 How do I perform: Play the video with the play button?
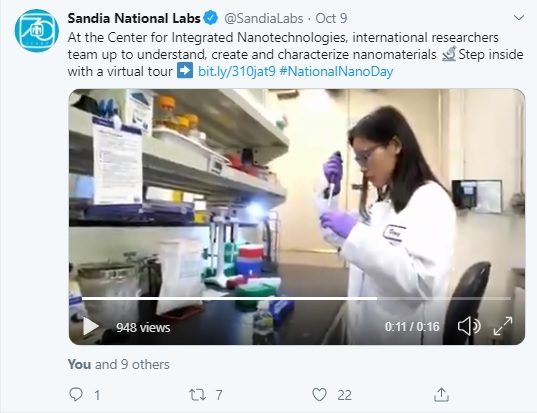(x=91, y=326)
